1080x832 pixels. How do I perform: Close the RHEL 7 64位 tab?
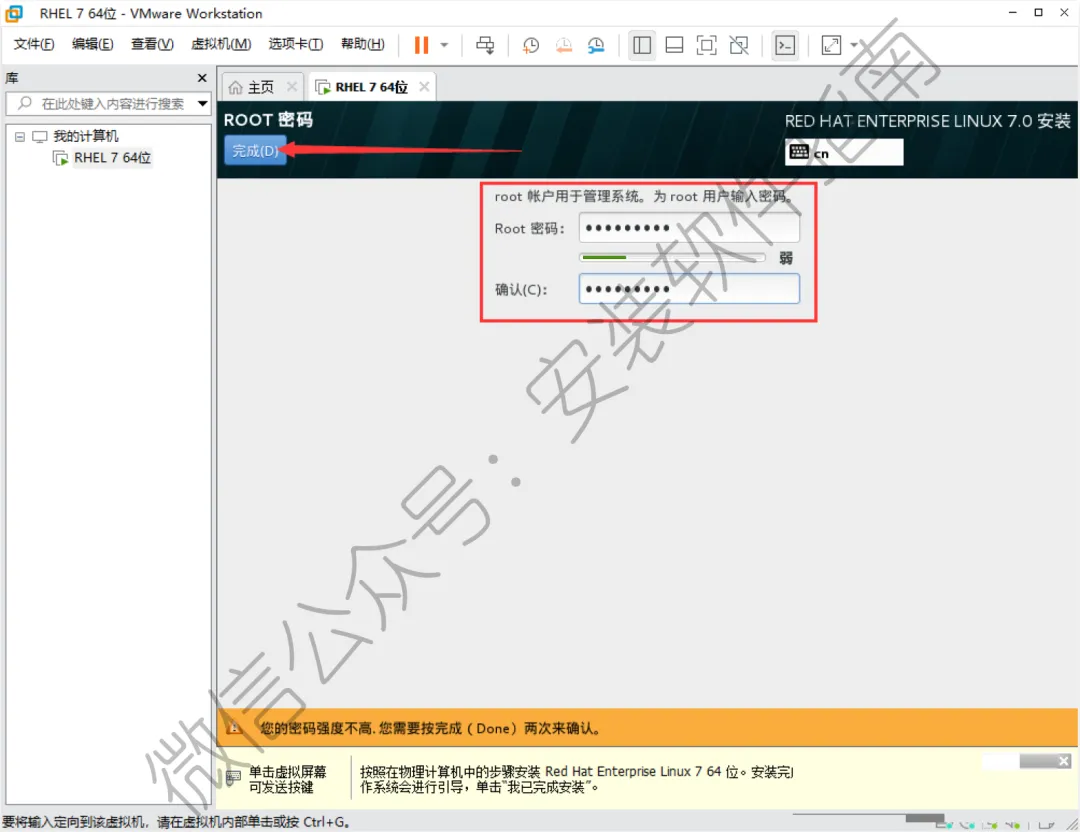click(424, 87)
